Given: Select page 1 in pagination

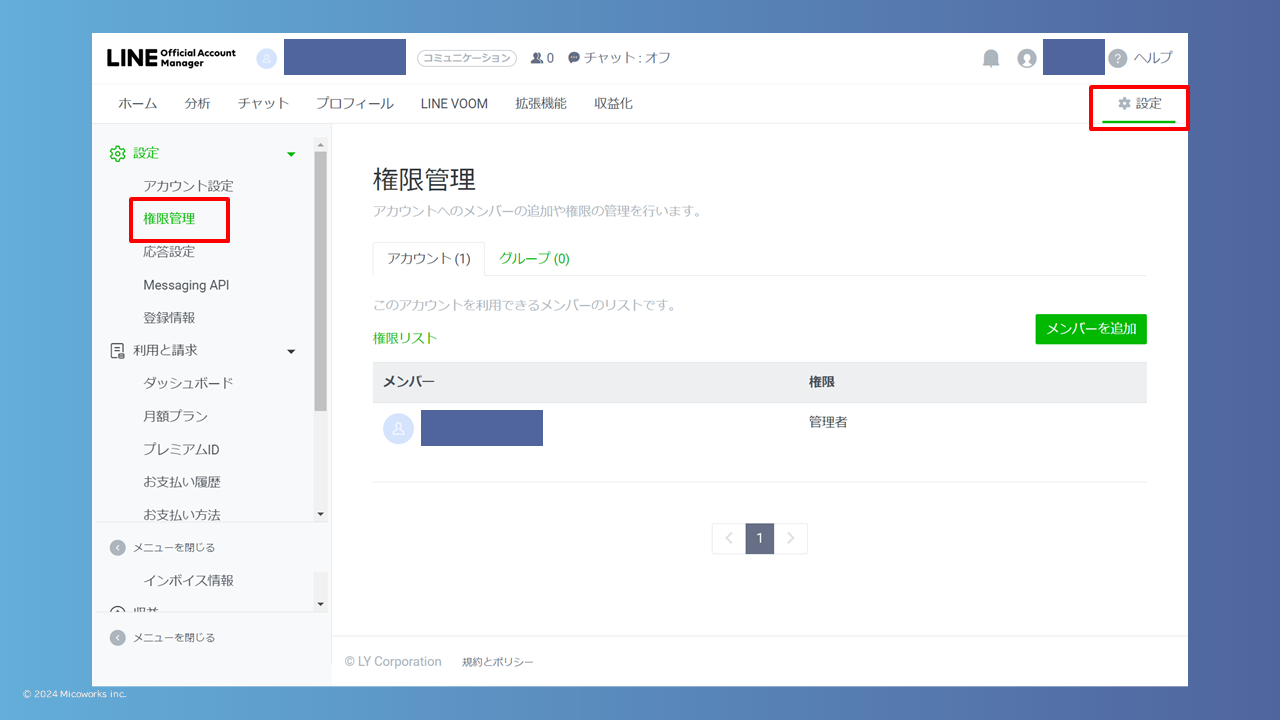Looking at the screenshot, I should (759, 538).
